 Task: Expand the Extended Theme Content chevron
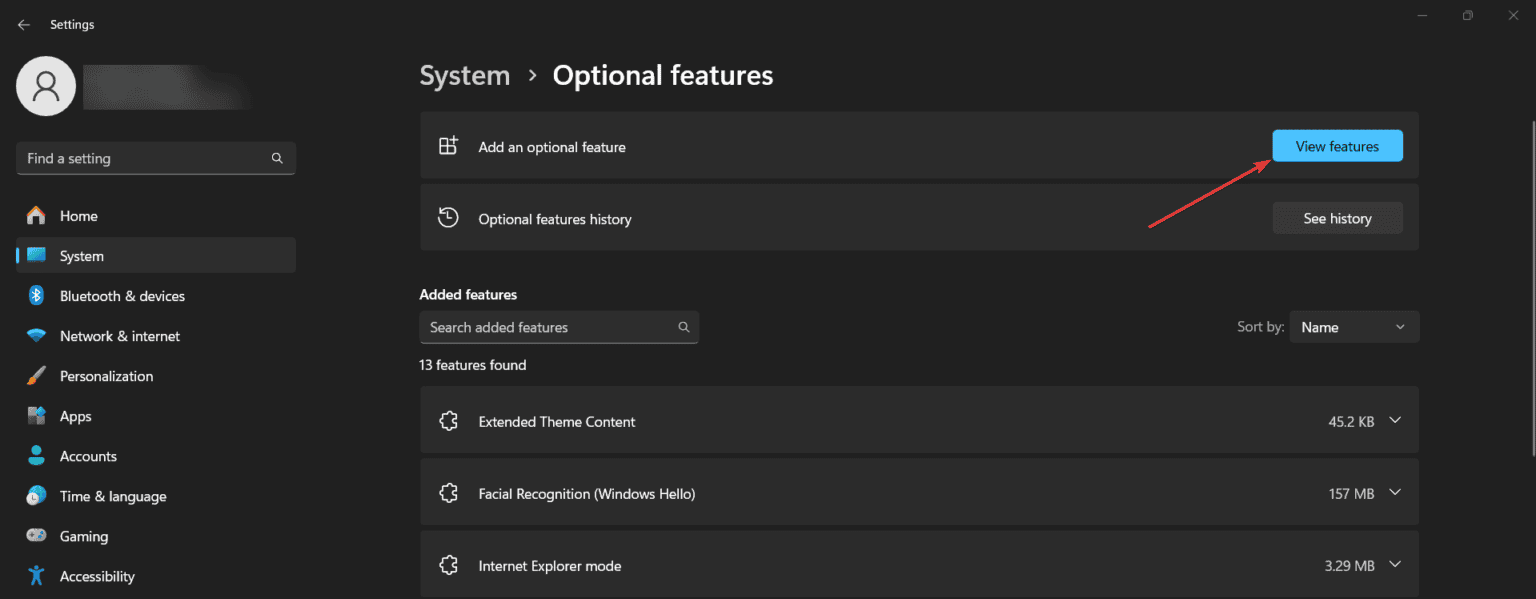point(1396,421)
